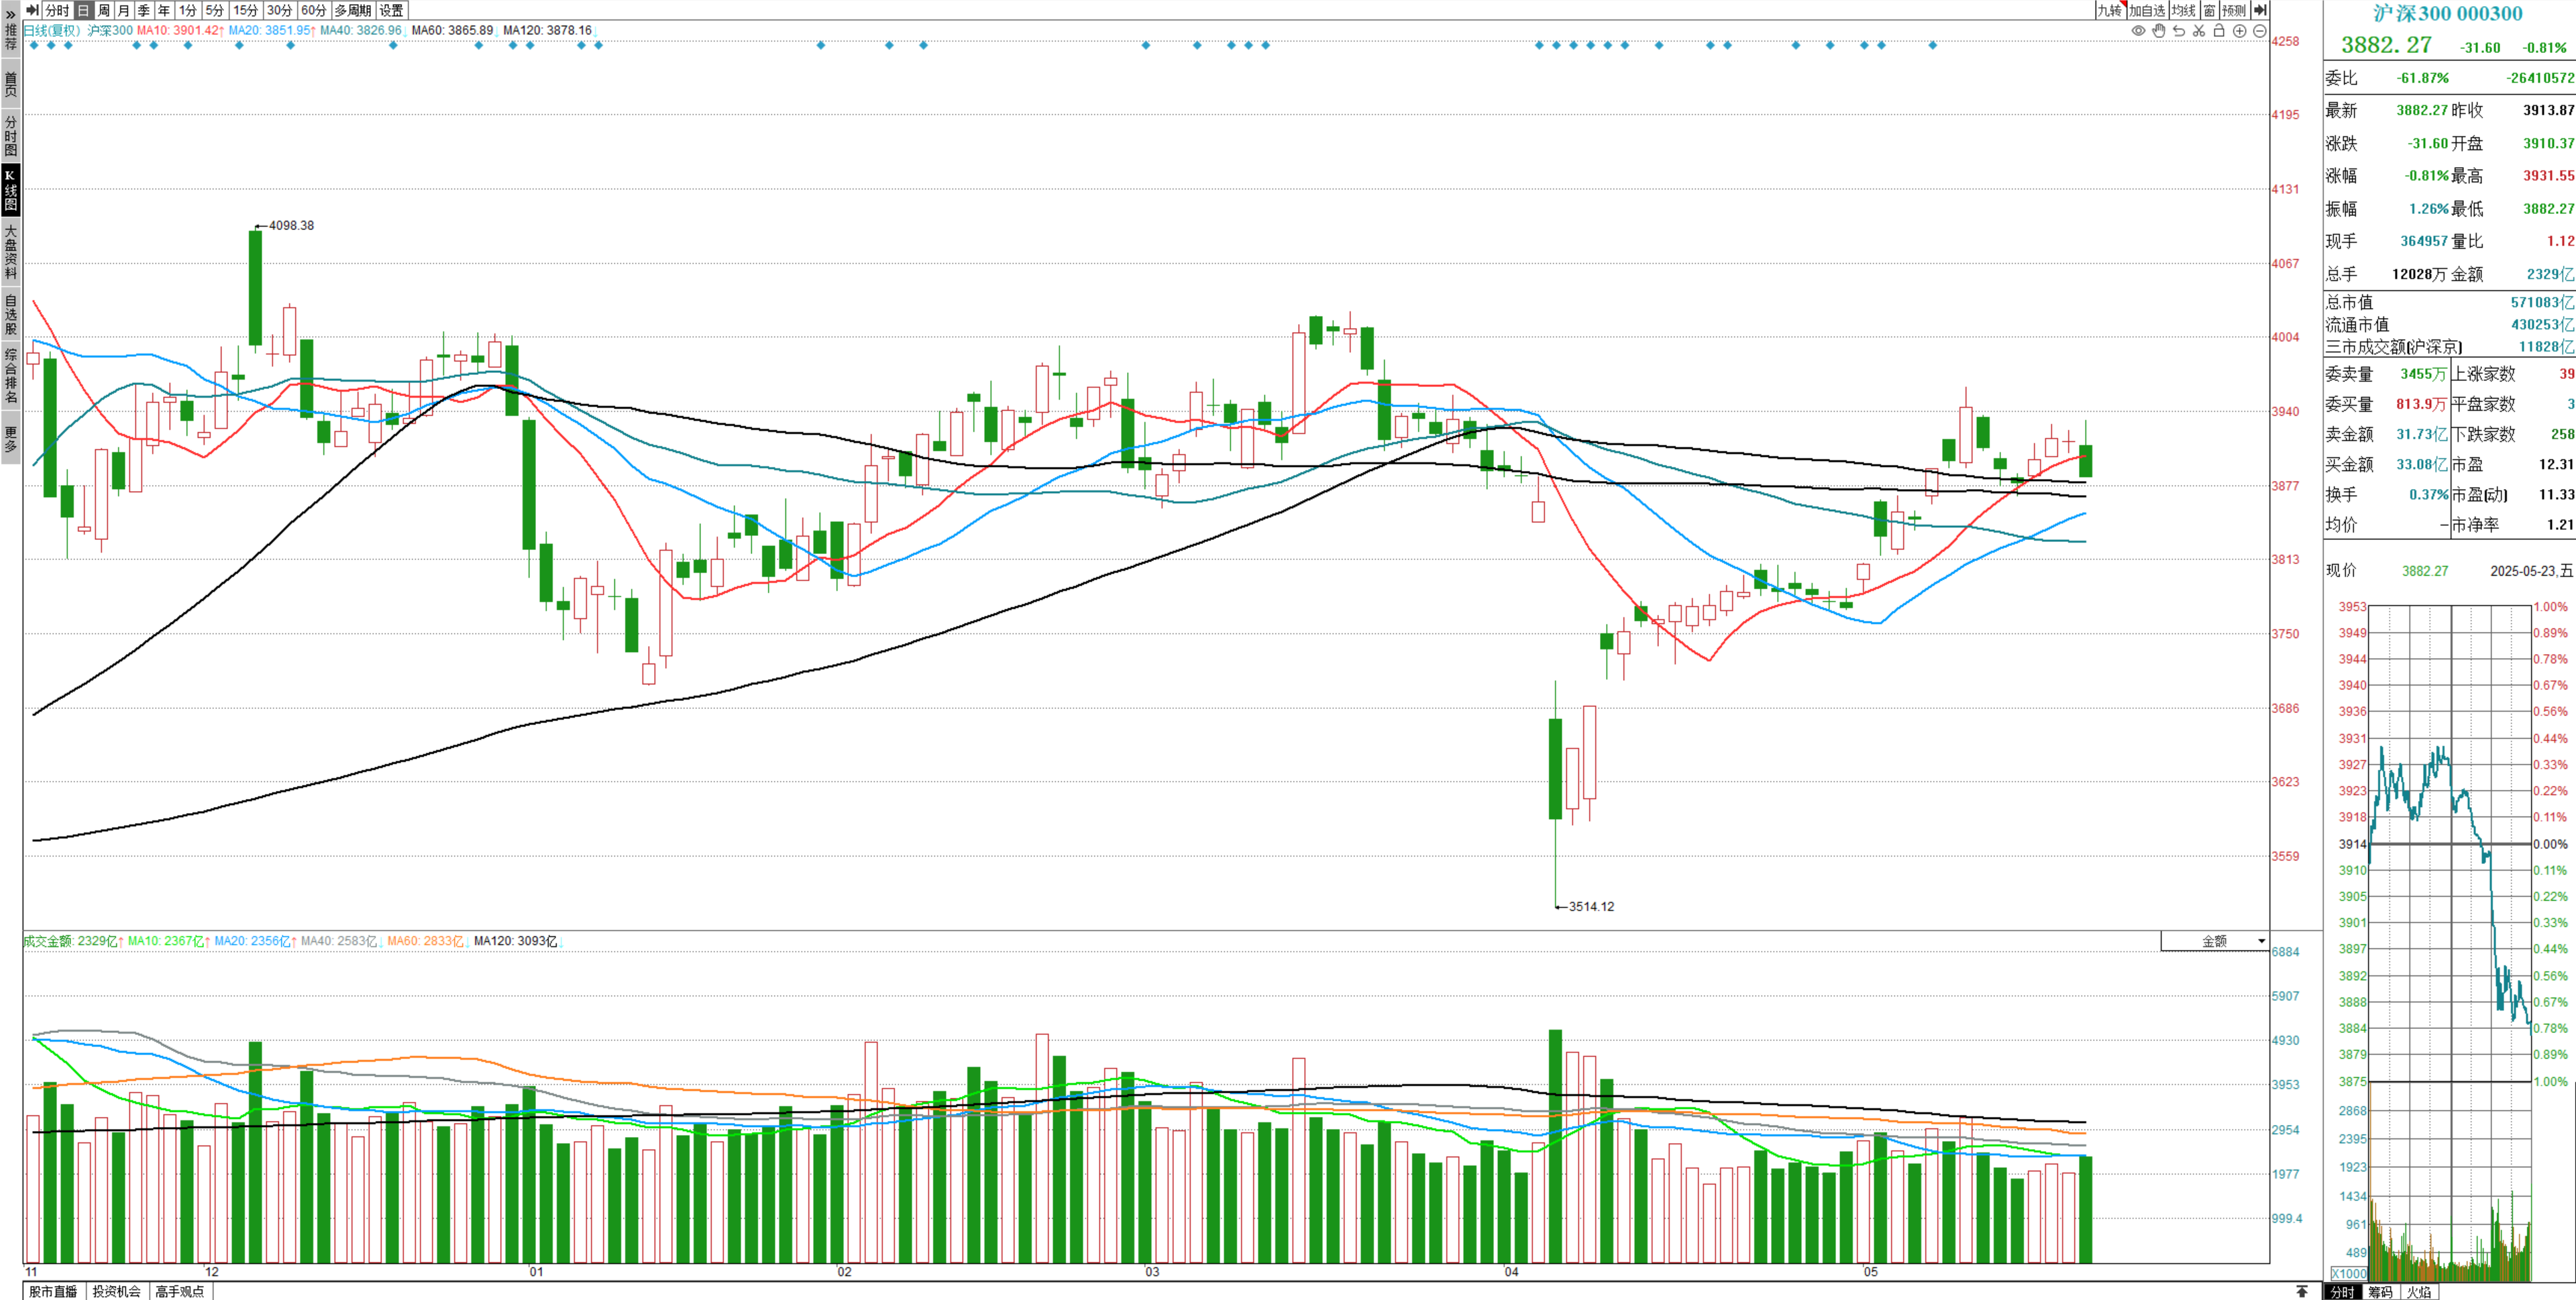Open 推荐 in left sidebar
This screenshot has width=2576, height=1300.
click(x=10, y=37)
